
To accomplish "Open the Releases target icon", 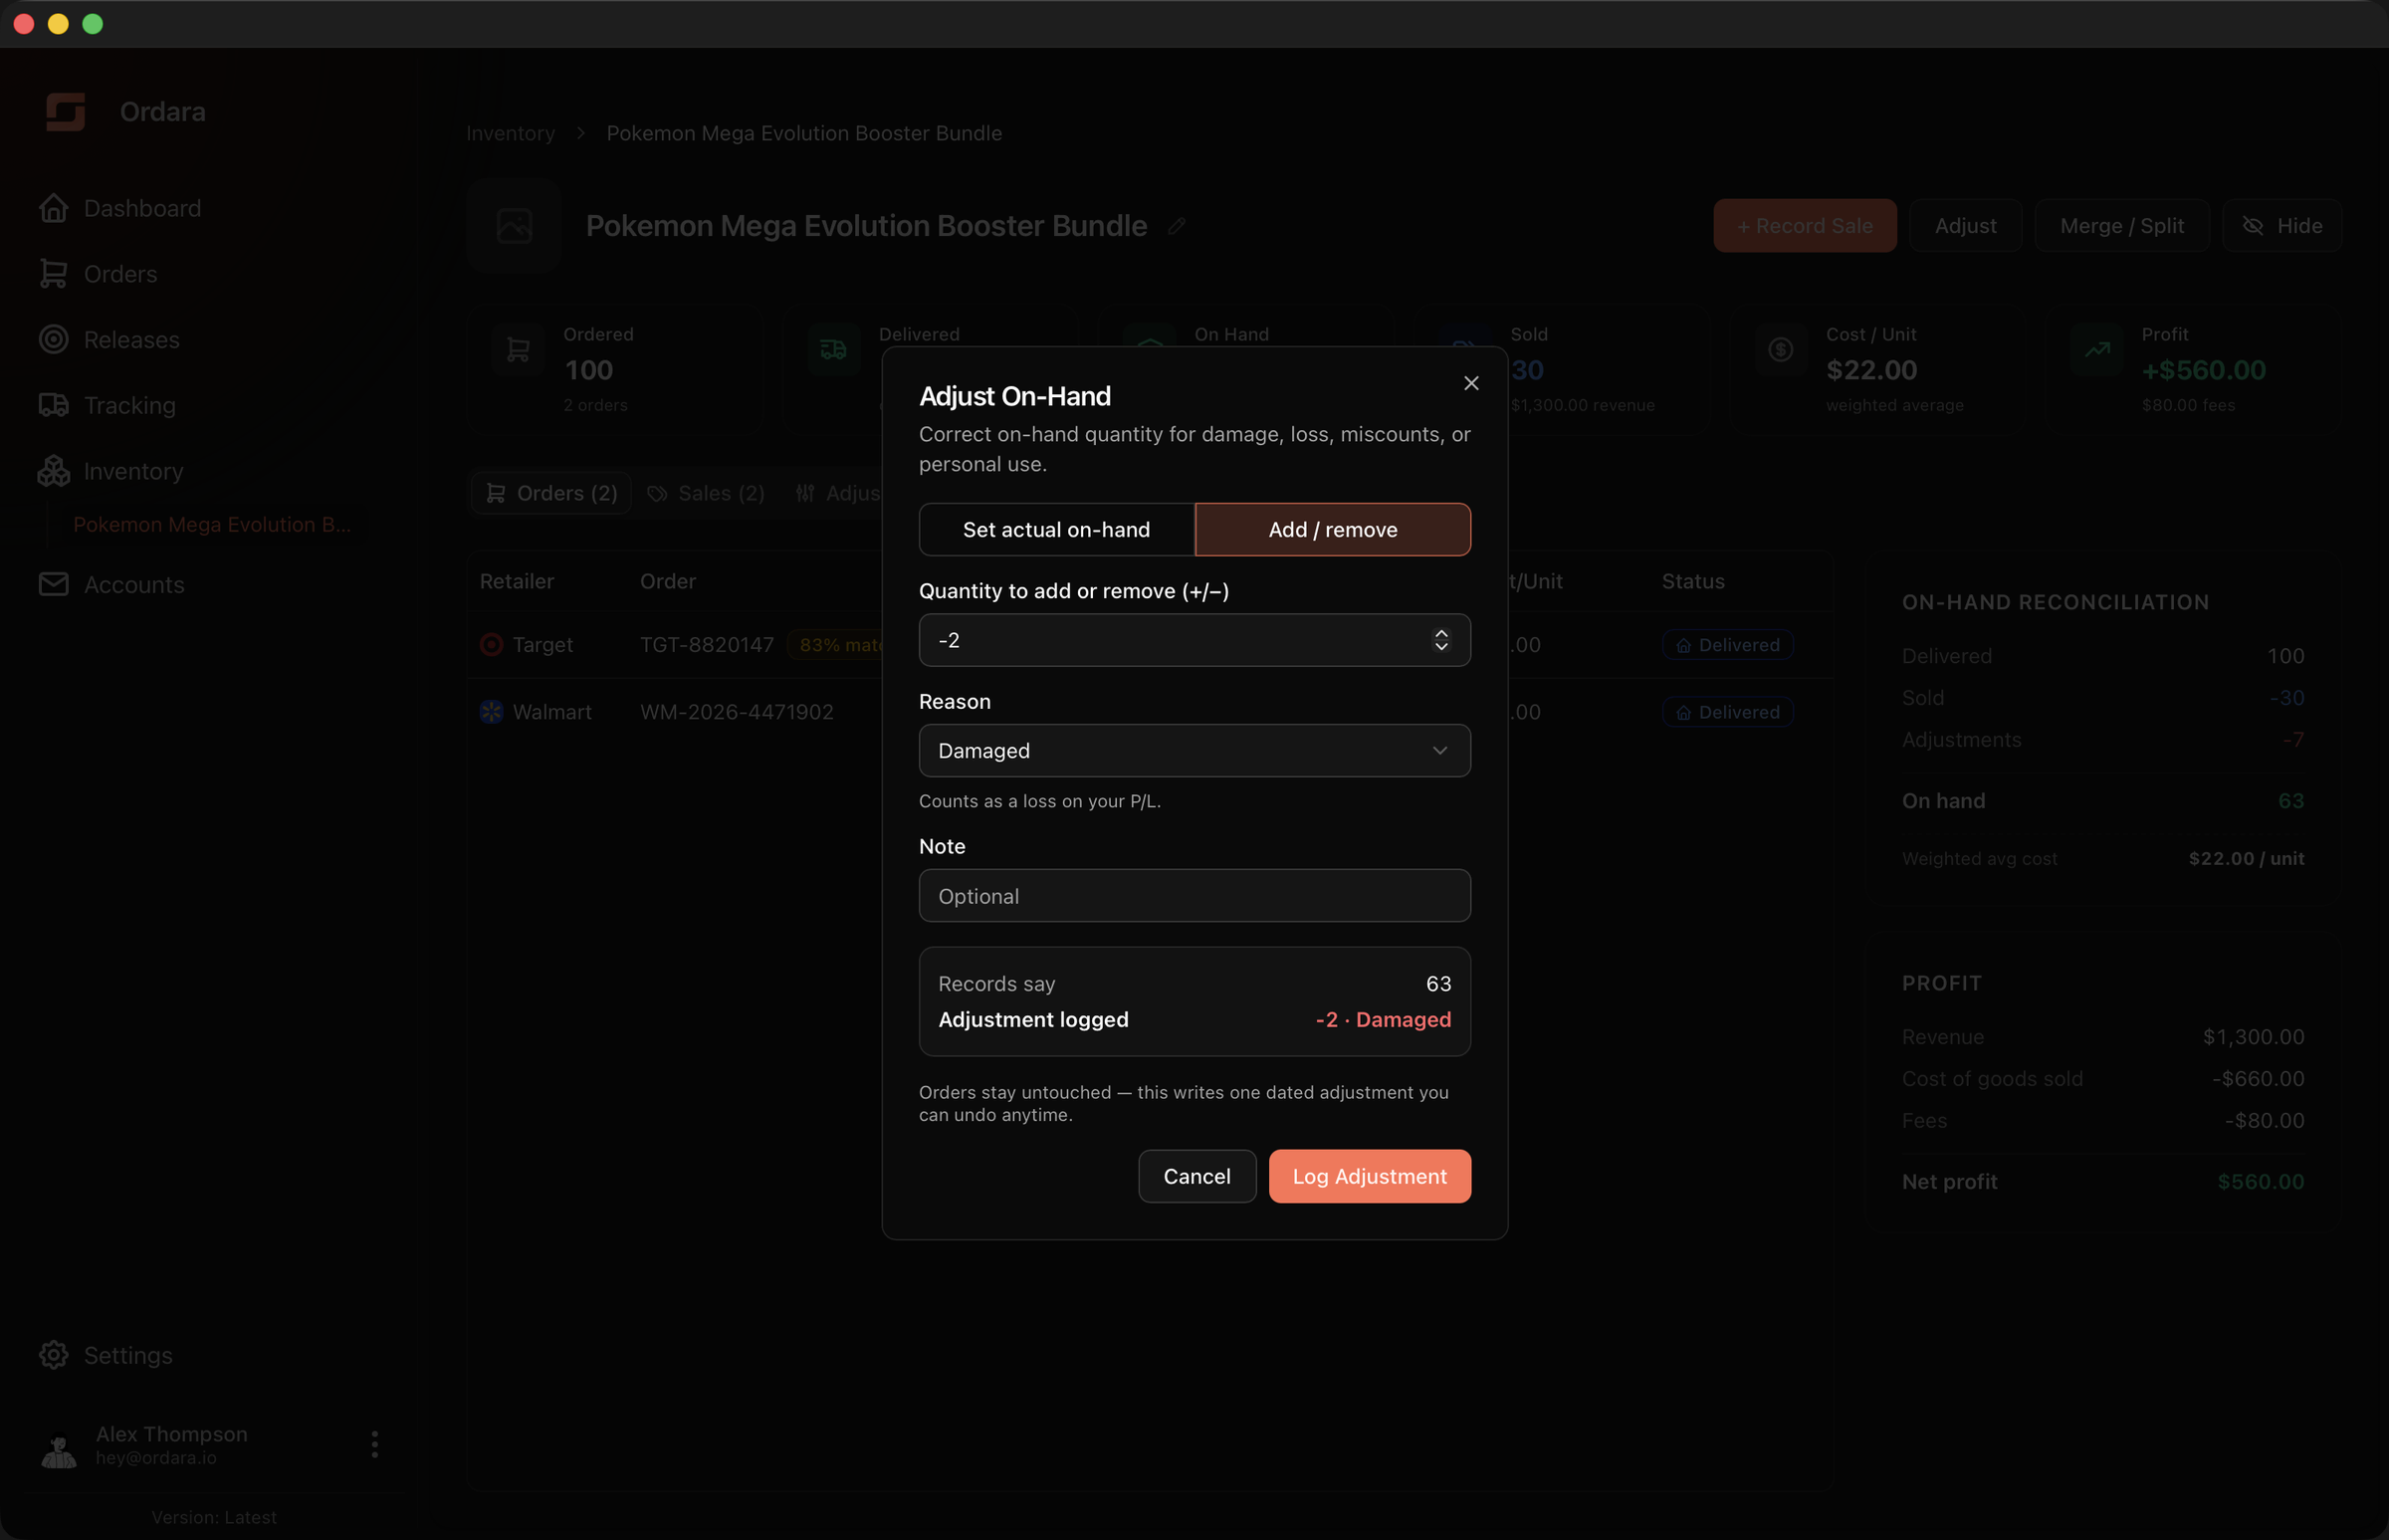I will (x=54, y=340).
